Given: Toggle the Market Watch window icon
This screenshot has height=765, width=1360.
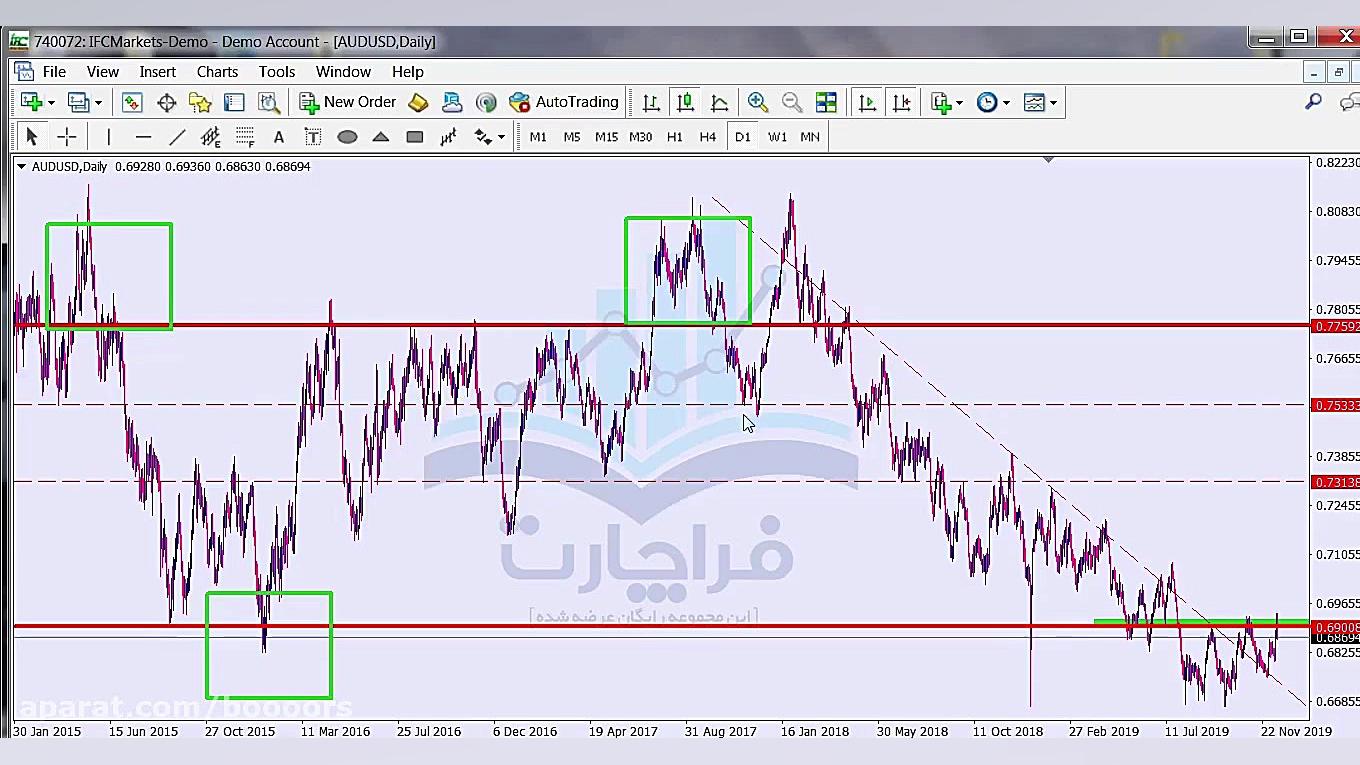Looking at the screenshot, I should pyautogui.click(x=132, y=102).
